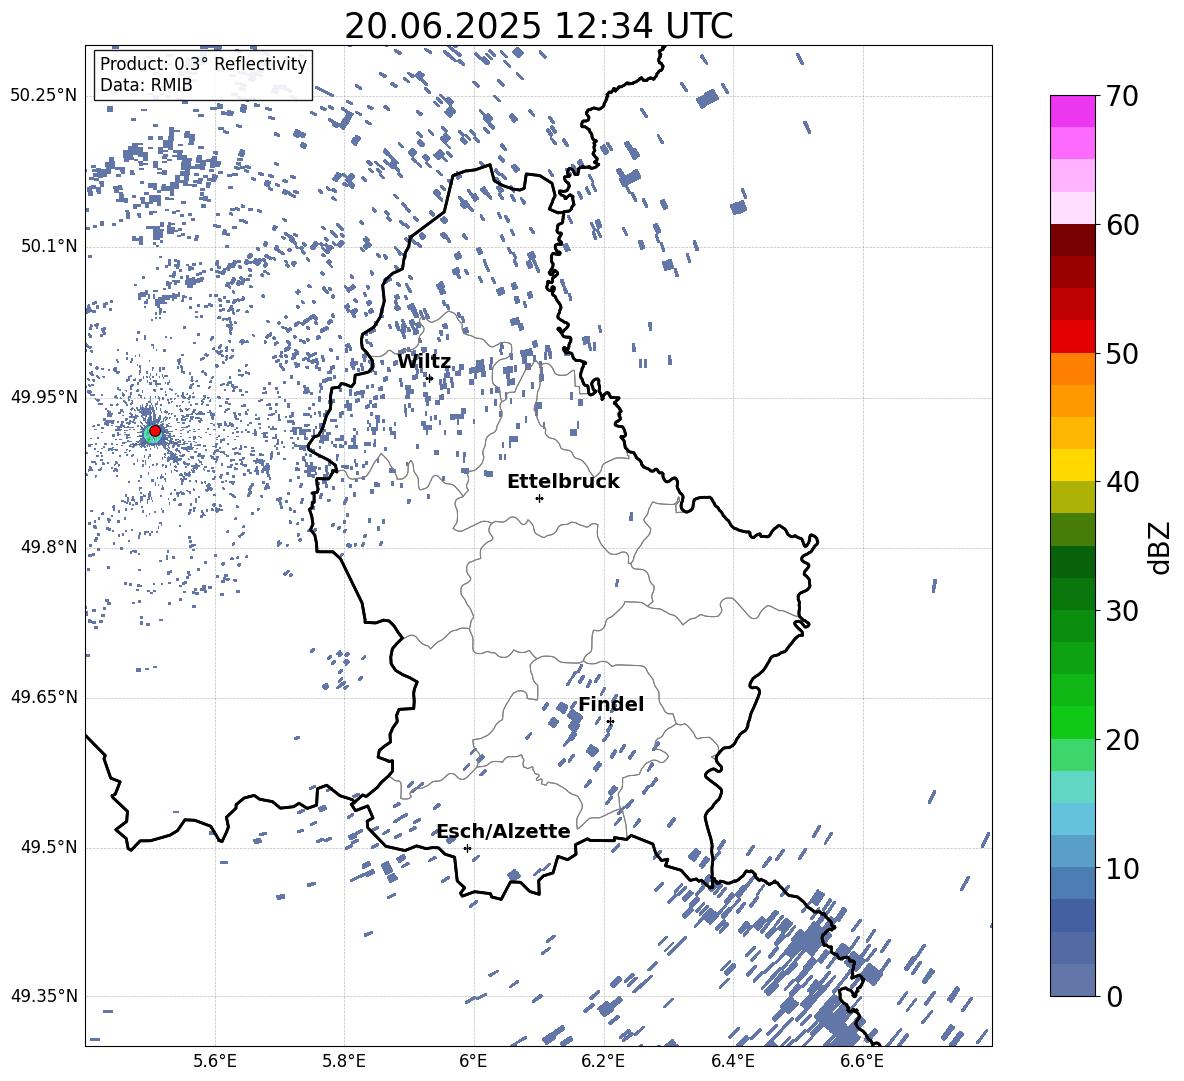The width and height of the screenshot is (1184, 1081).
Task: Click the 'Product: 0.3° Reflectivity' text
Action: click(x=203, y=63)
